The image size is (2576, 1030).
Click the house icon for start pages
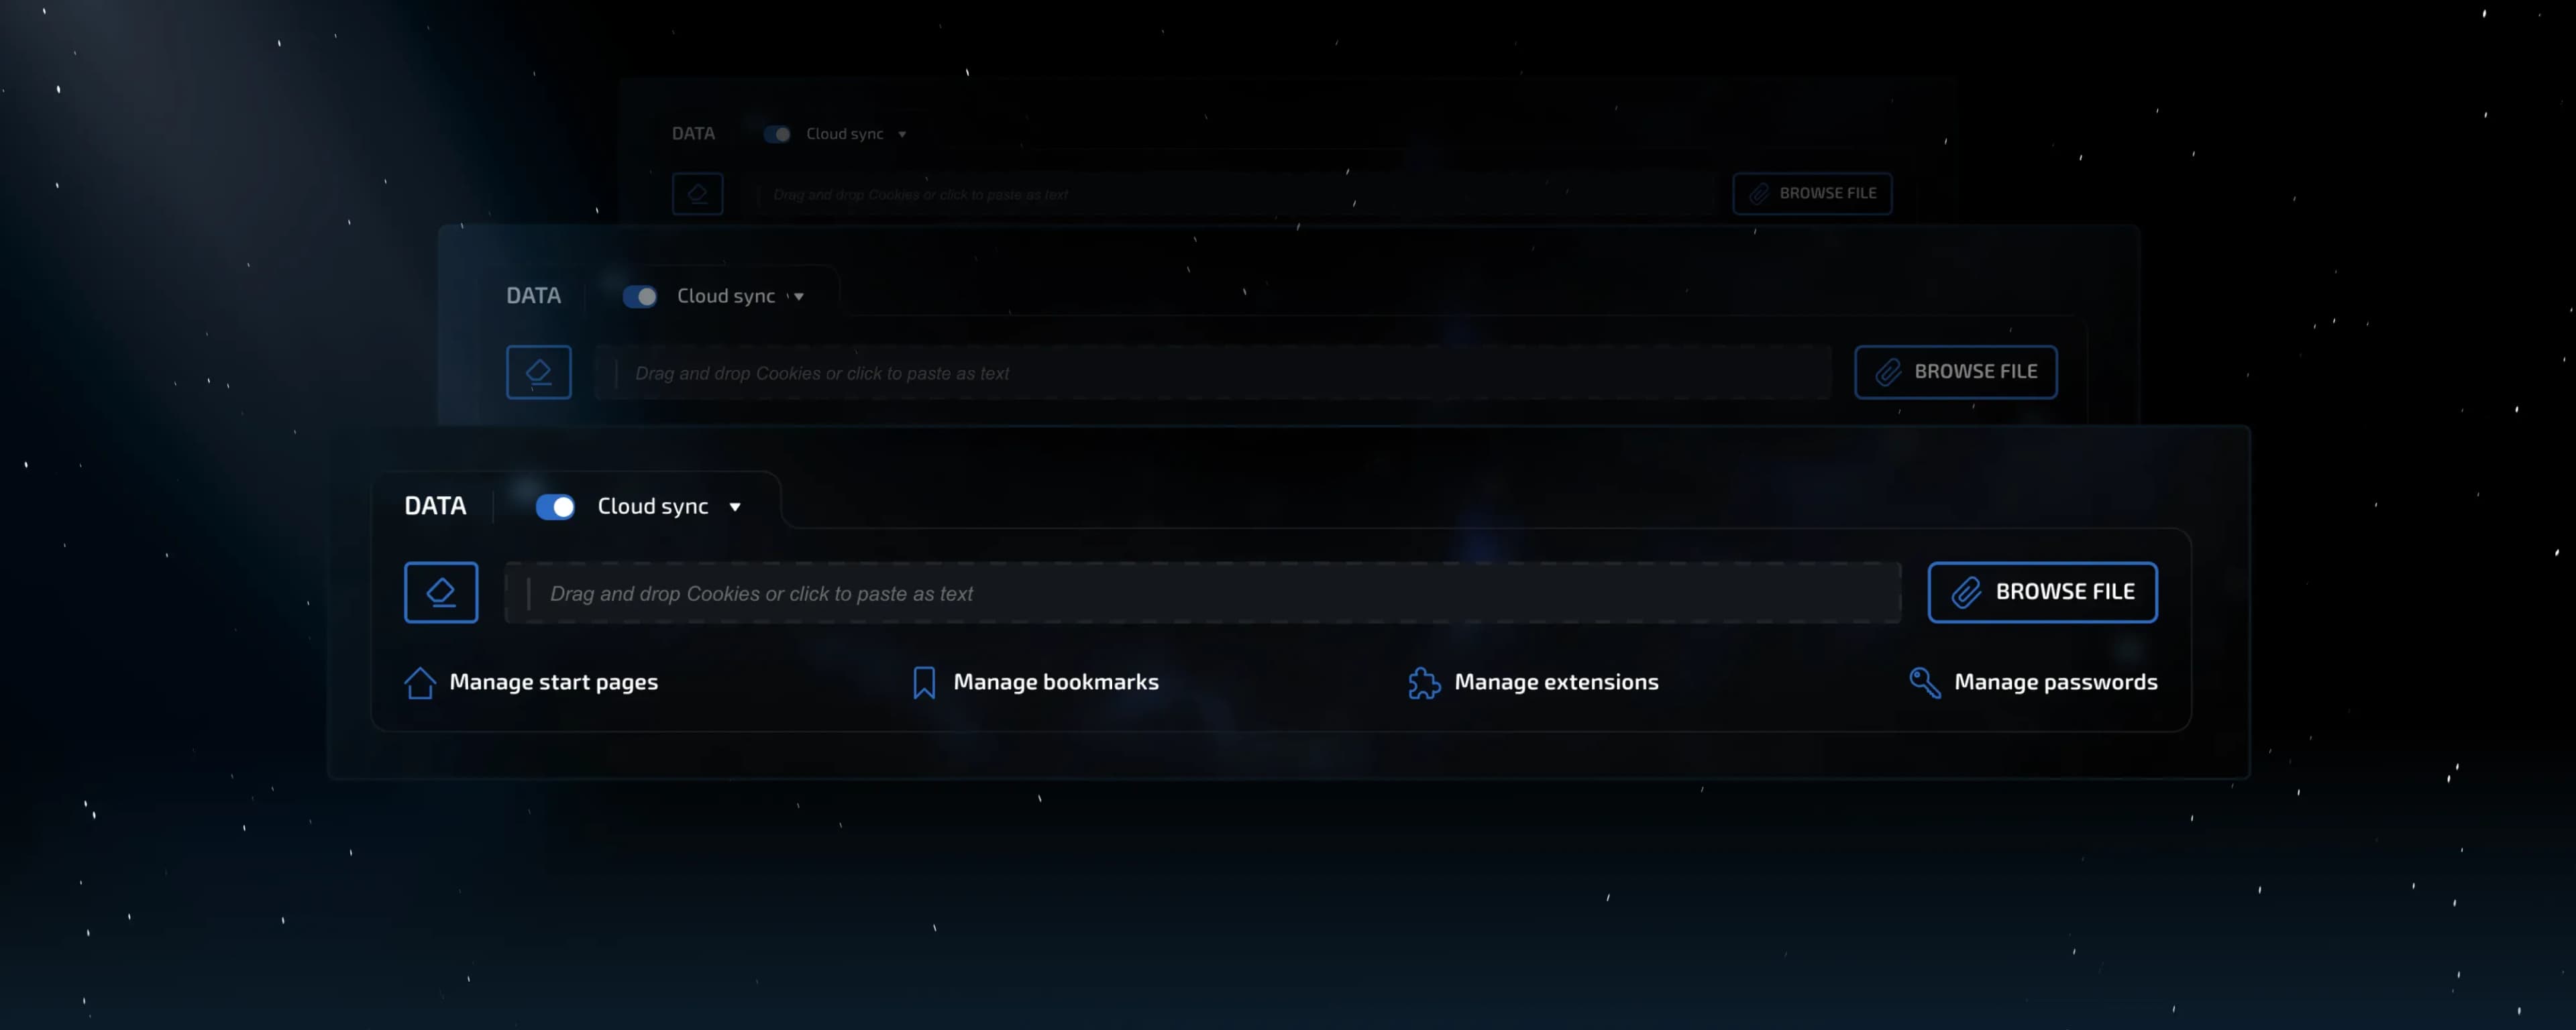coord(420,683)
